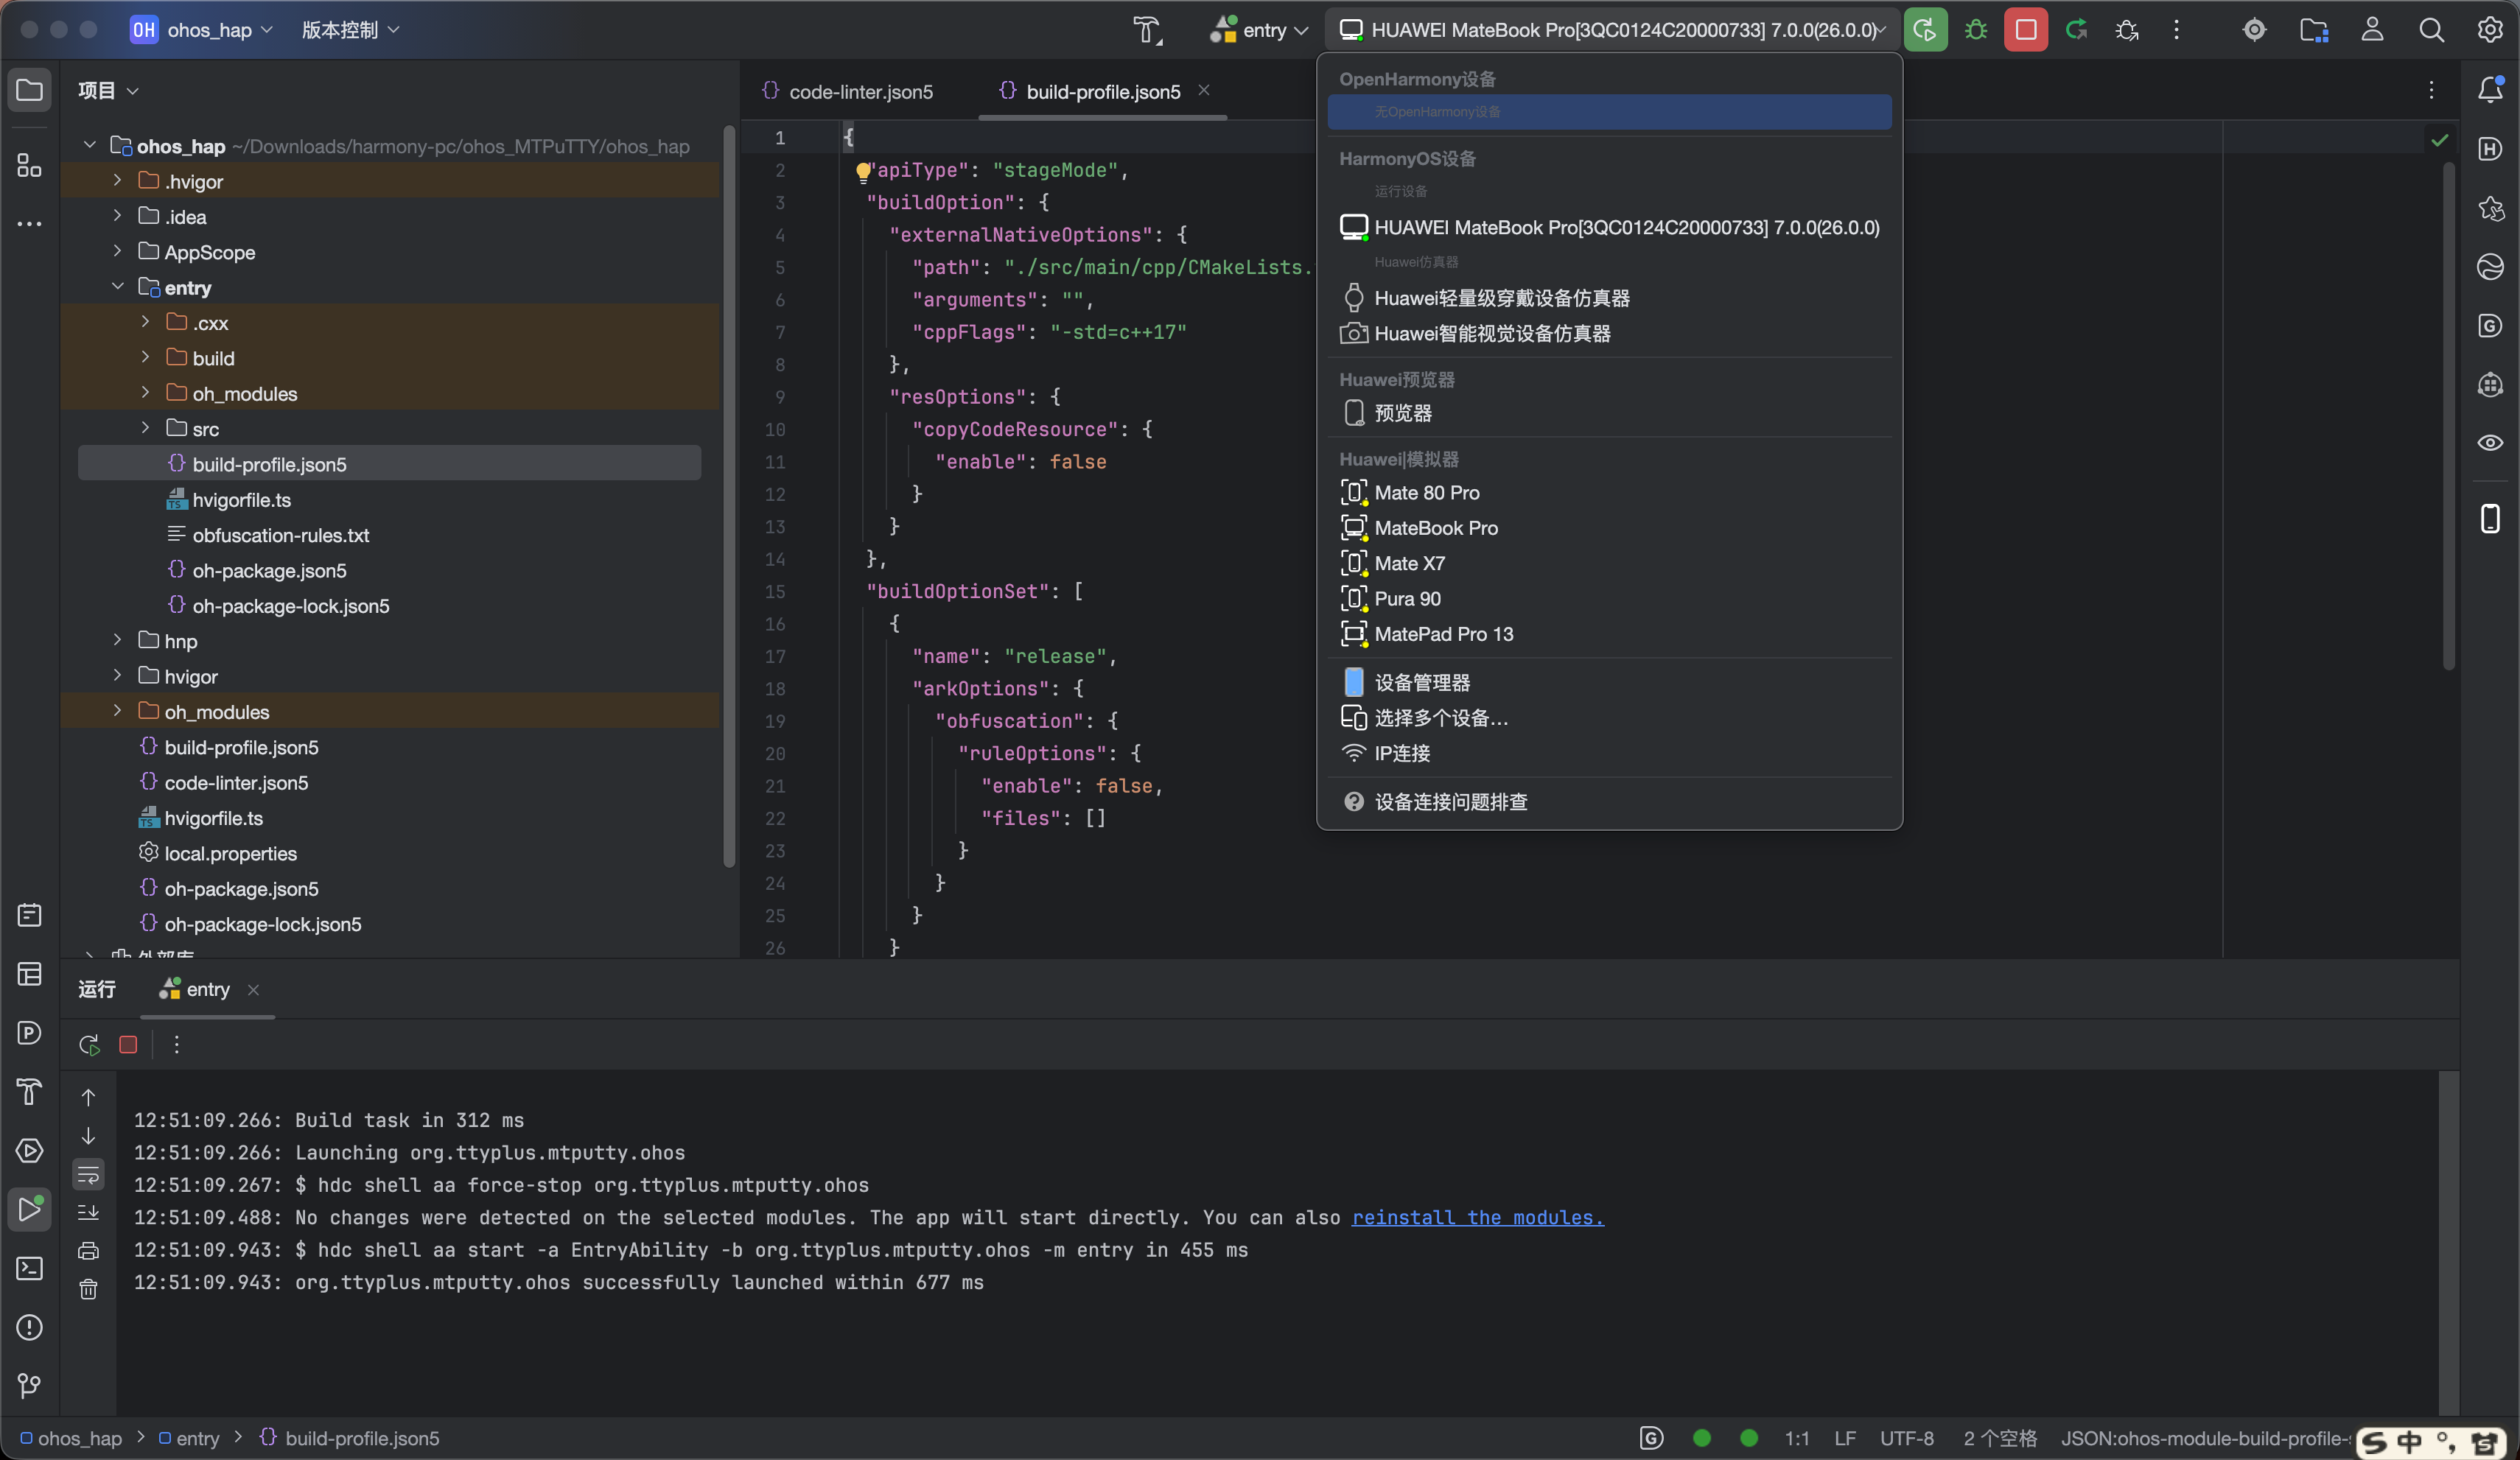This screenshot has width=2520, height=1460.
Task: Open the 版本控制 dropdown menu
Action: [x=351, y=30]
